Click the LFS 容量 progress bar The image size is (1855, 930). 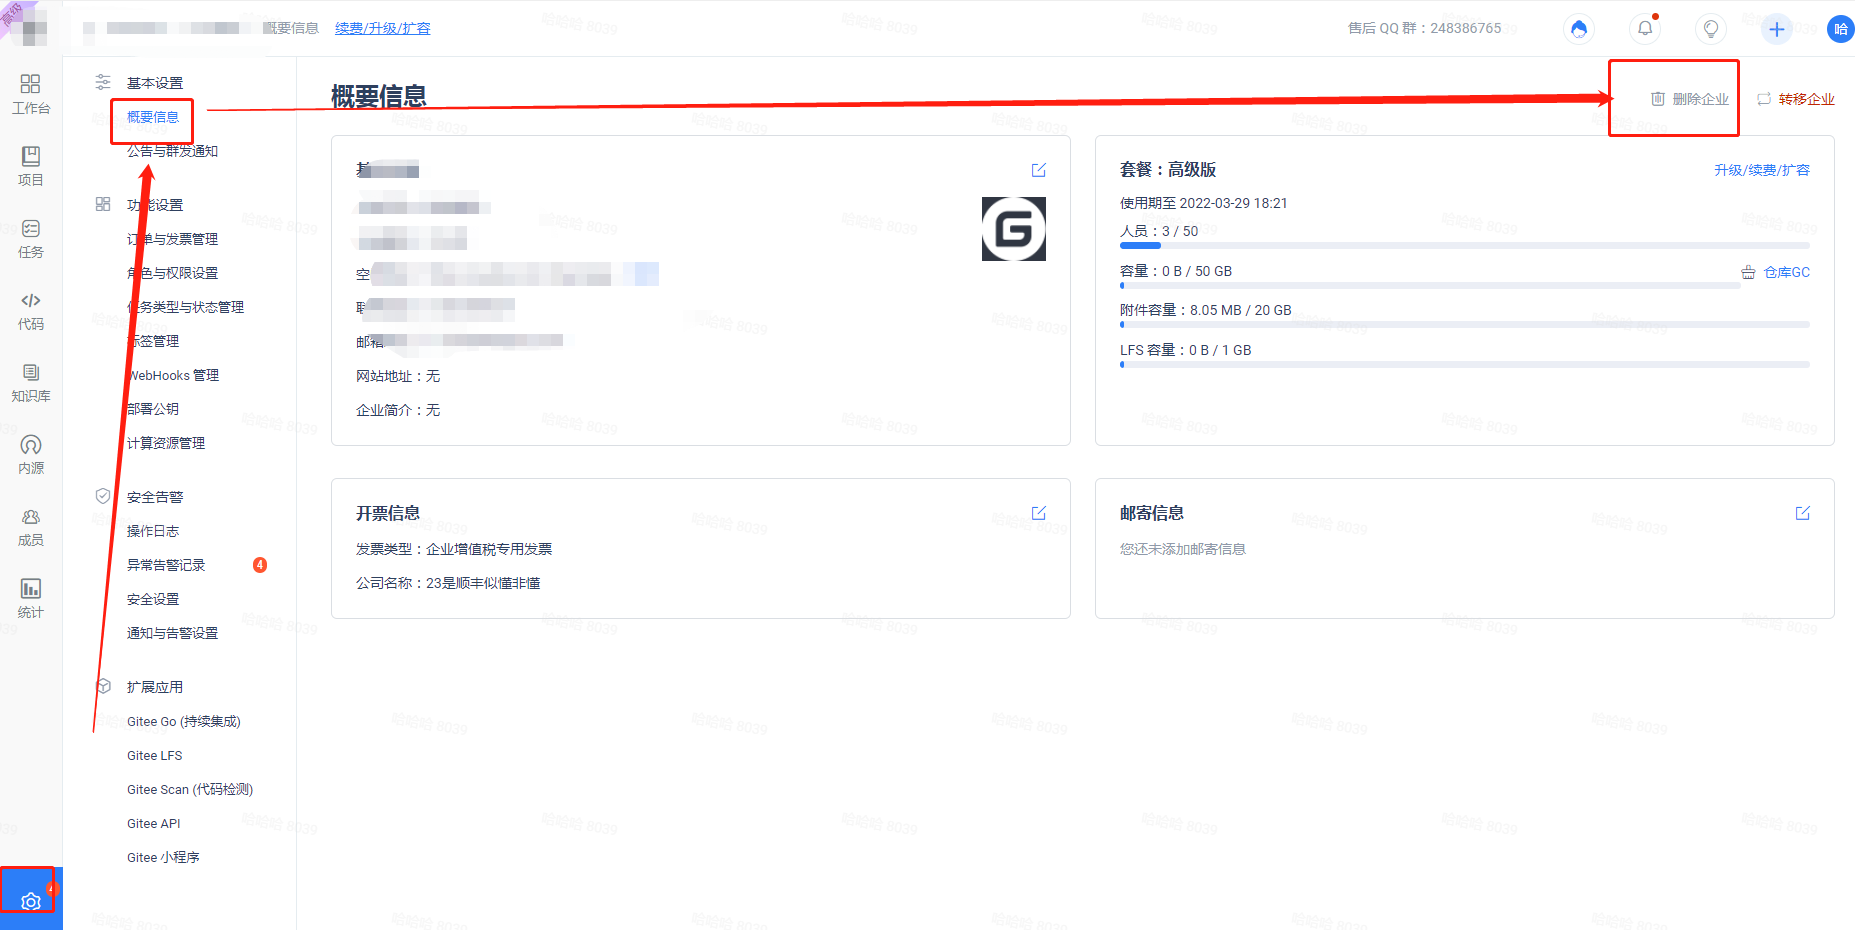1465,364
